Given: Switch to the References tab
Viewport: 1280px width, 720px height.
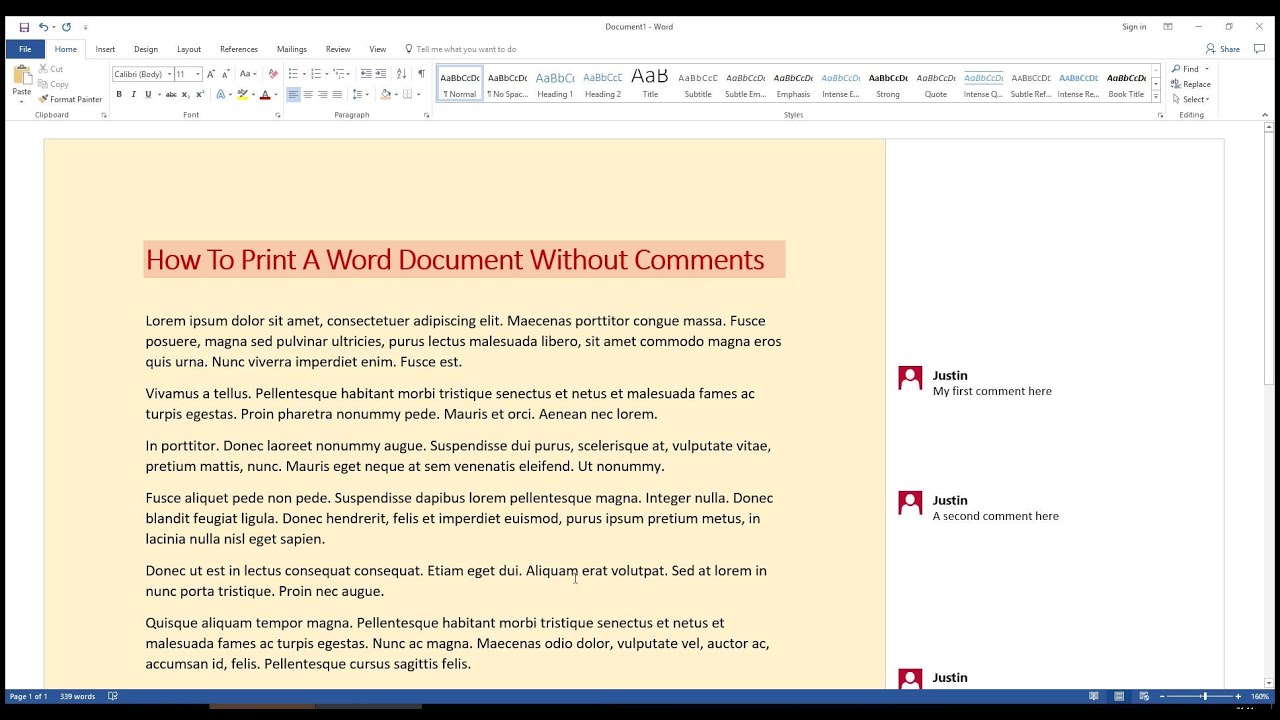Looking at the screenshot, I should pos(239,49).
